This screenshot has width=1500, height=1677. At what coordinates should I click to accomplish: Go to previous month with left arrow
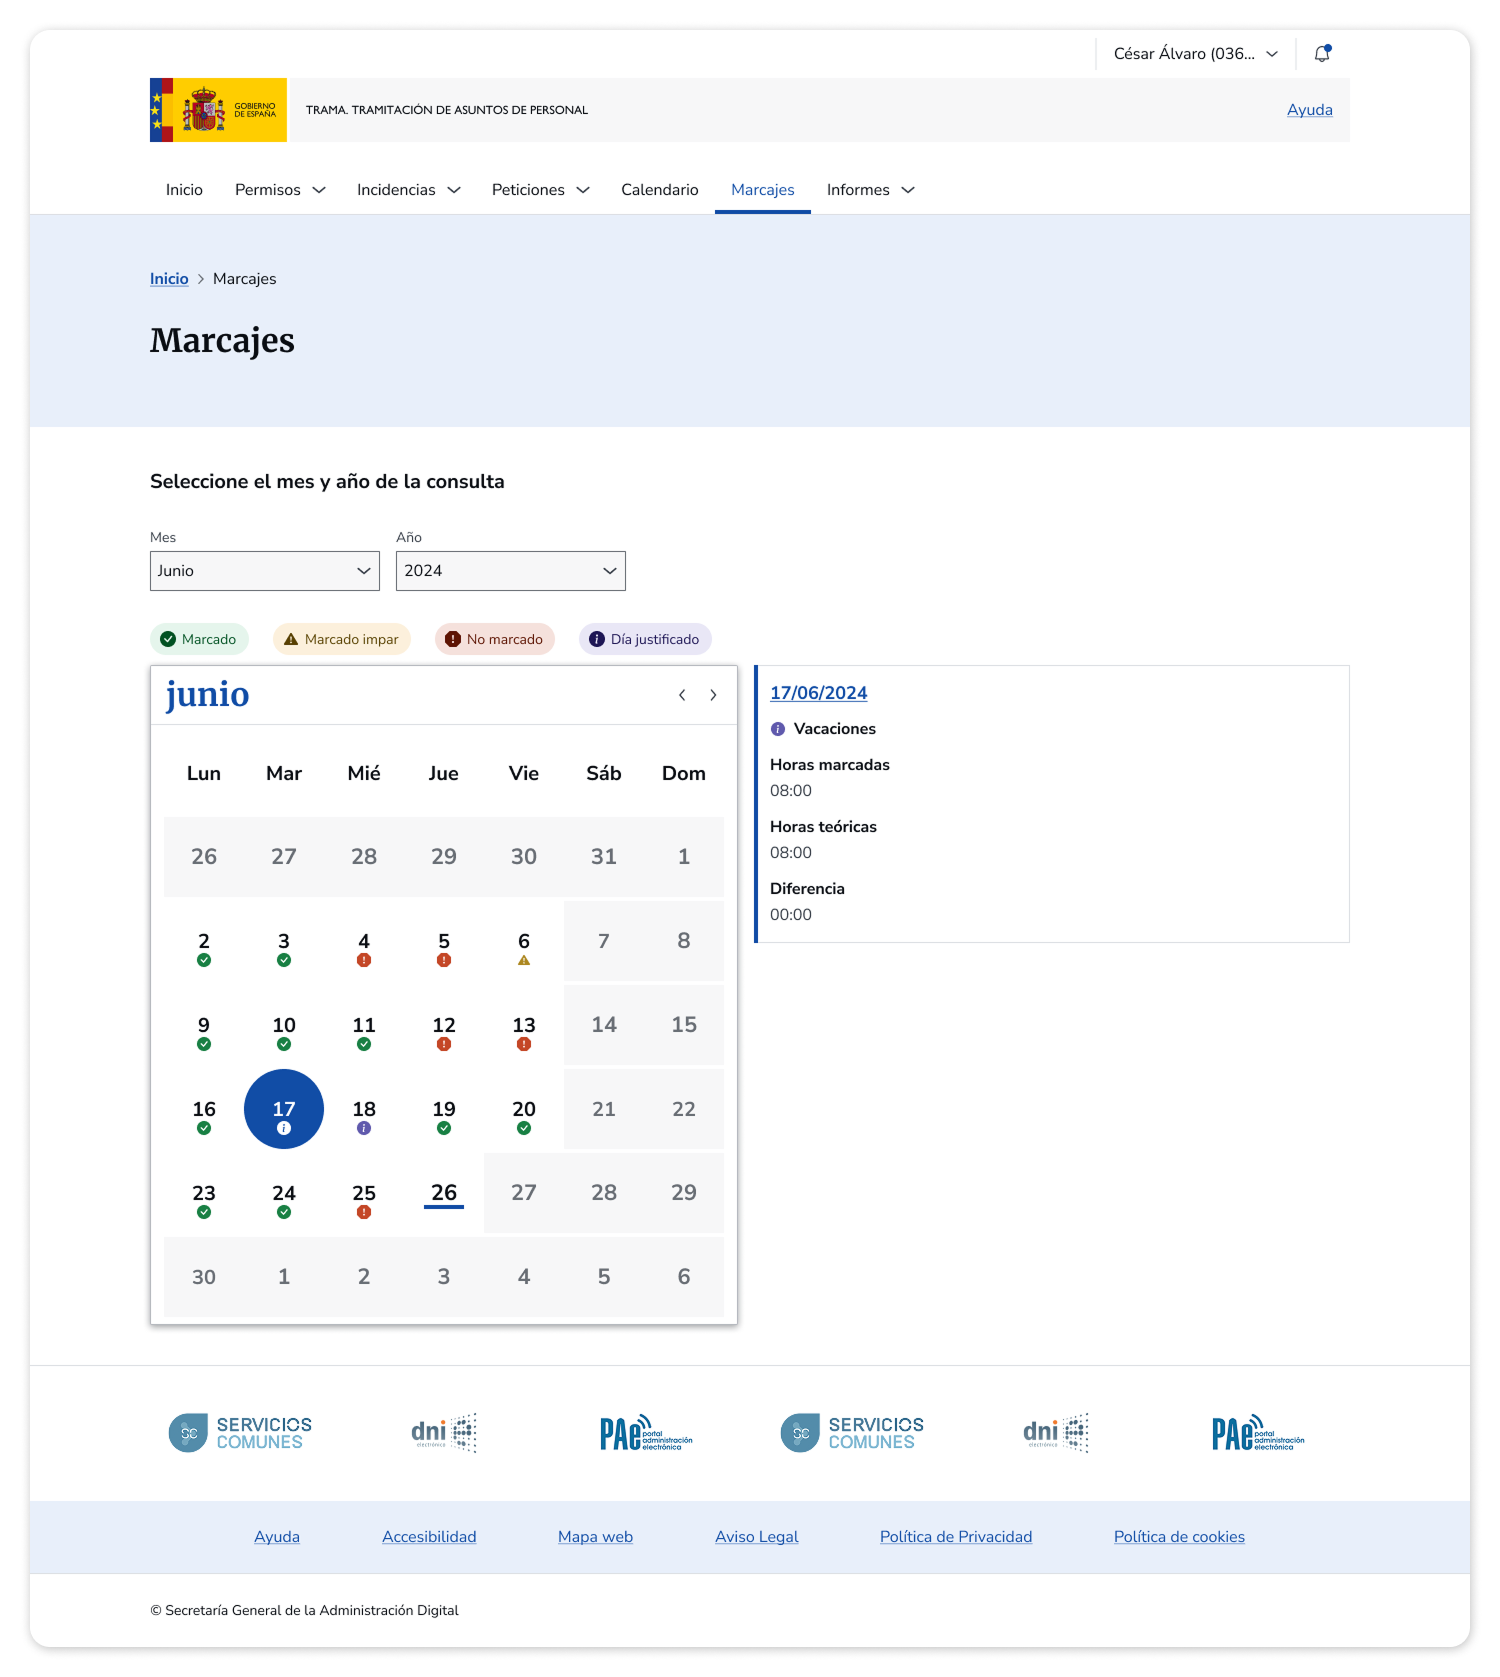tap(682, 695)
